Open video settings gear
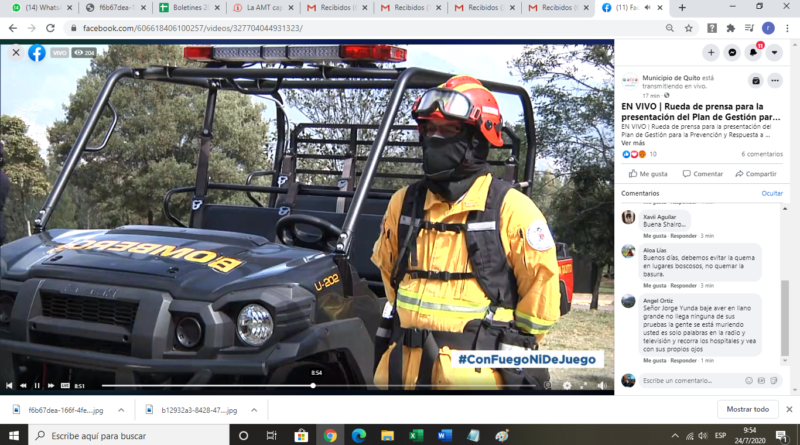The image size is (800, 445). pos(567,386)
